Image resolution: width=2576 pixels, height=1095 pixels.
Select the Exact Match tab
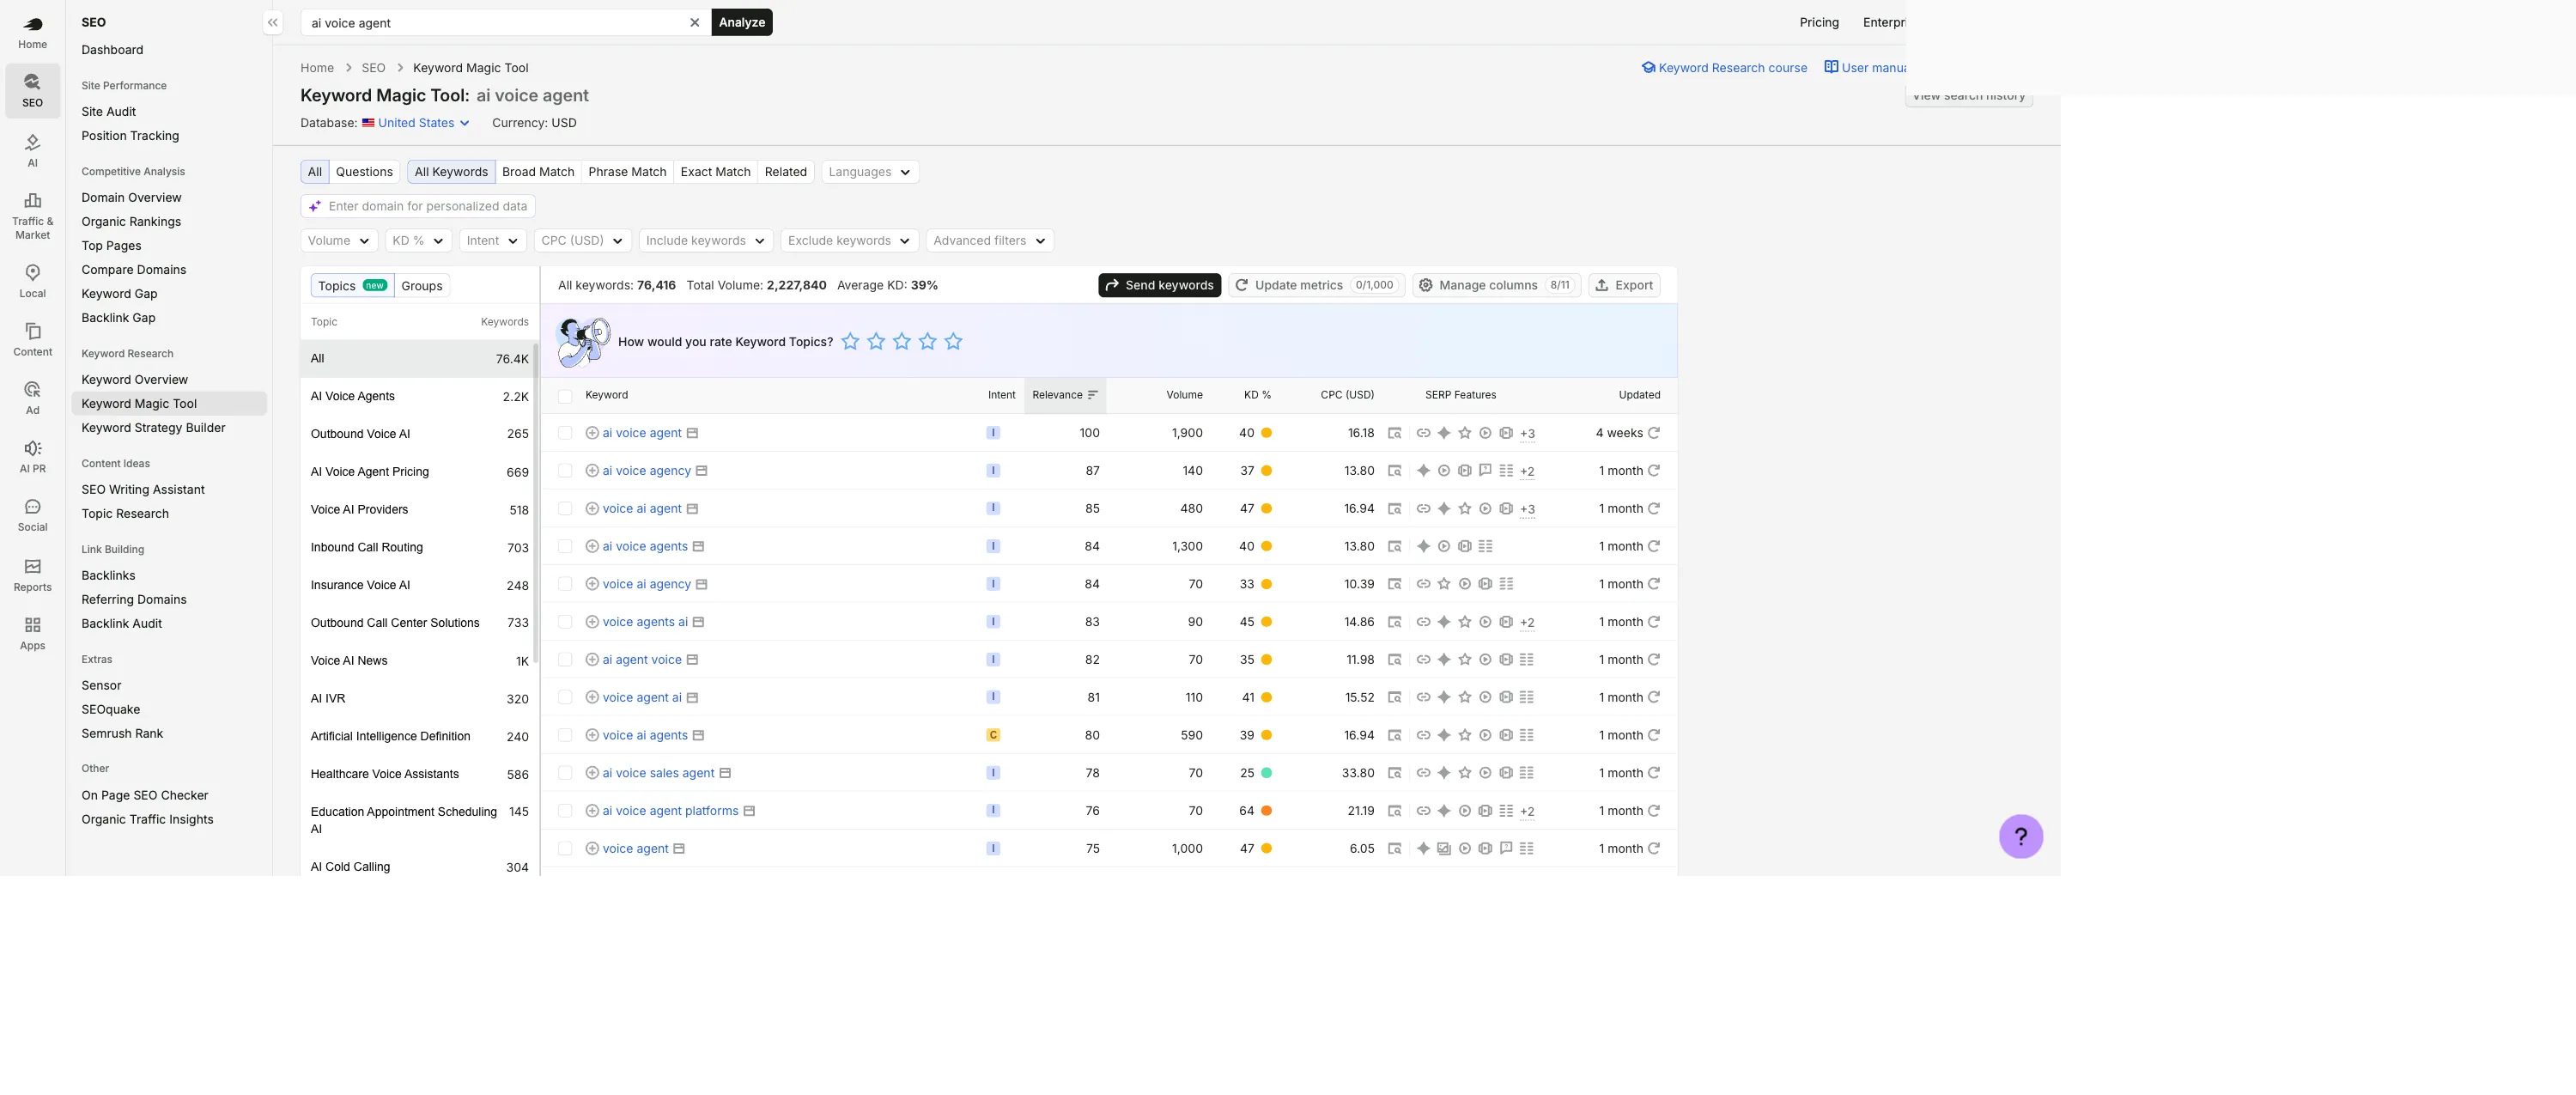715,172
